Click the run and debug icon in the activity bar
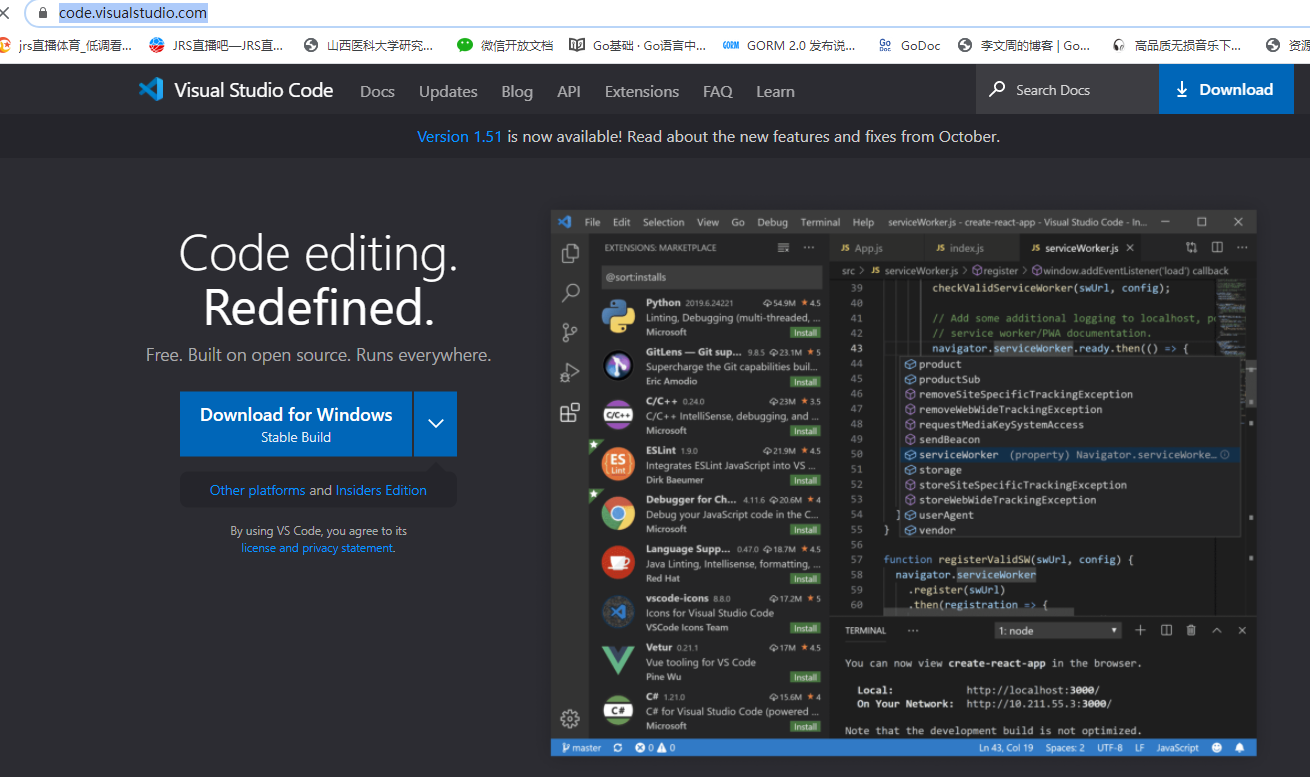 (x=570, y=373)
